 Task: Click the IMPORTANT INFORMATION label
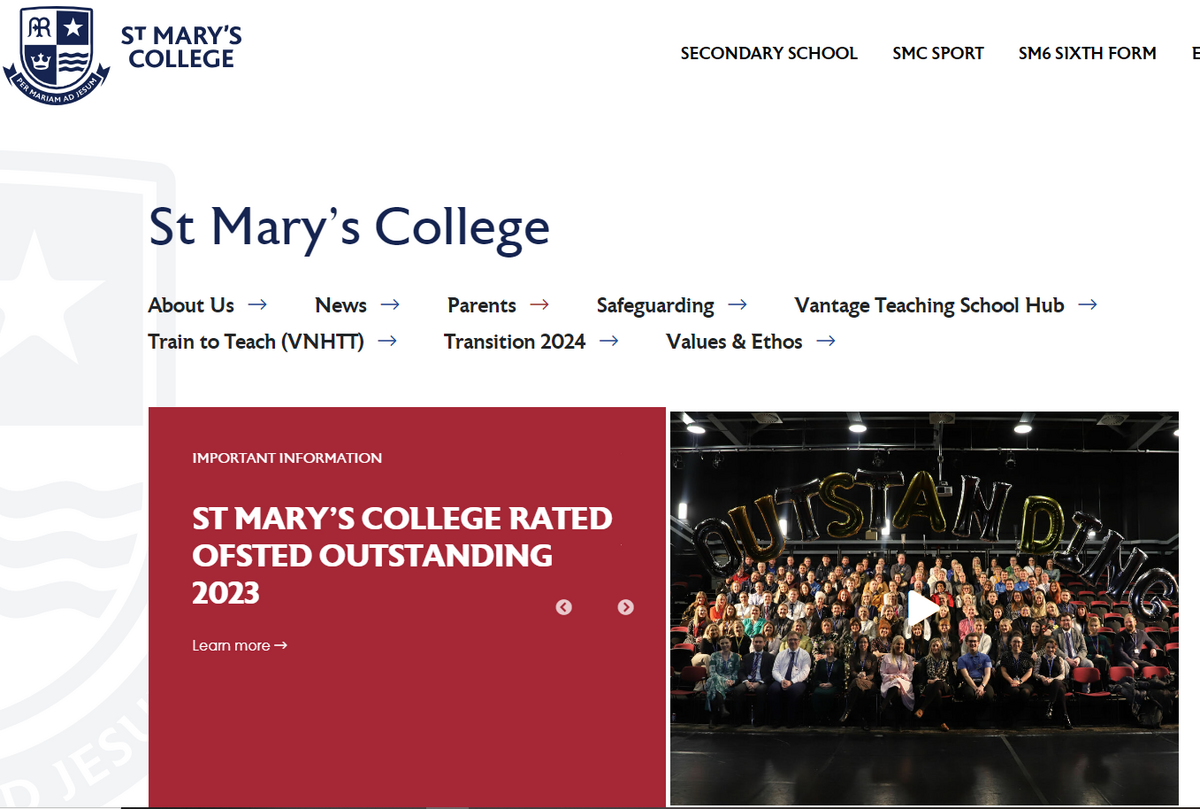tap(287, 457)
